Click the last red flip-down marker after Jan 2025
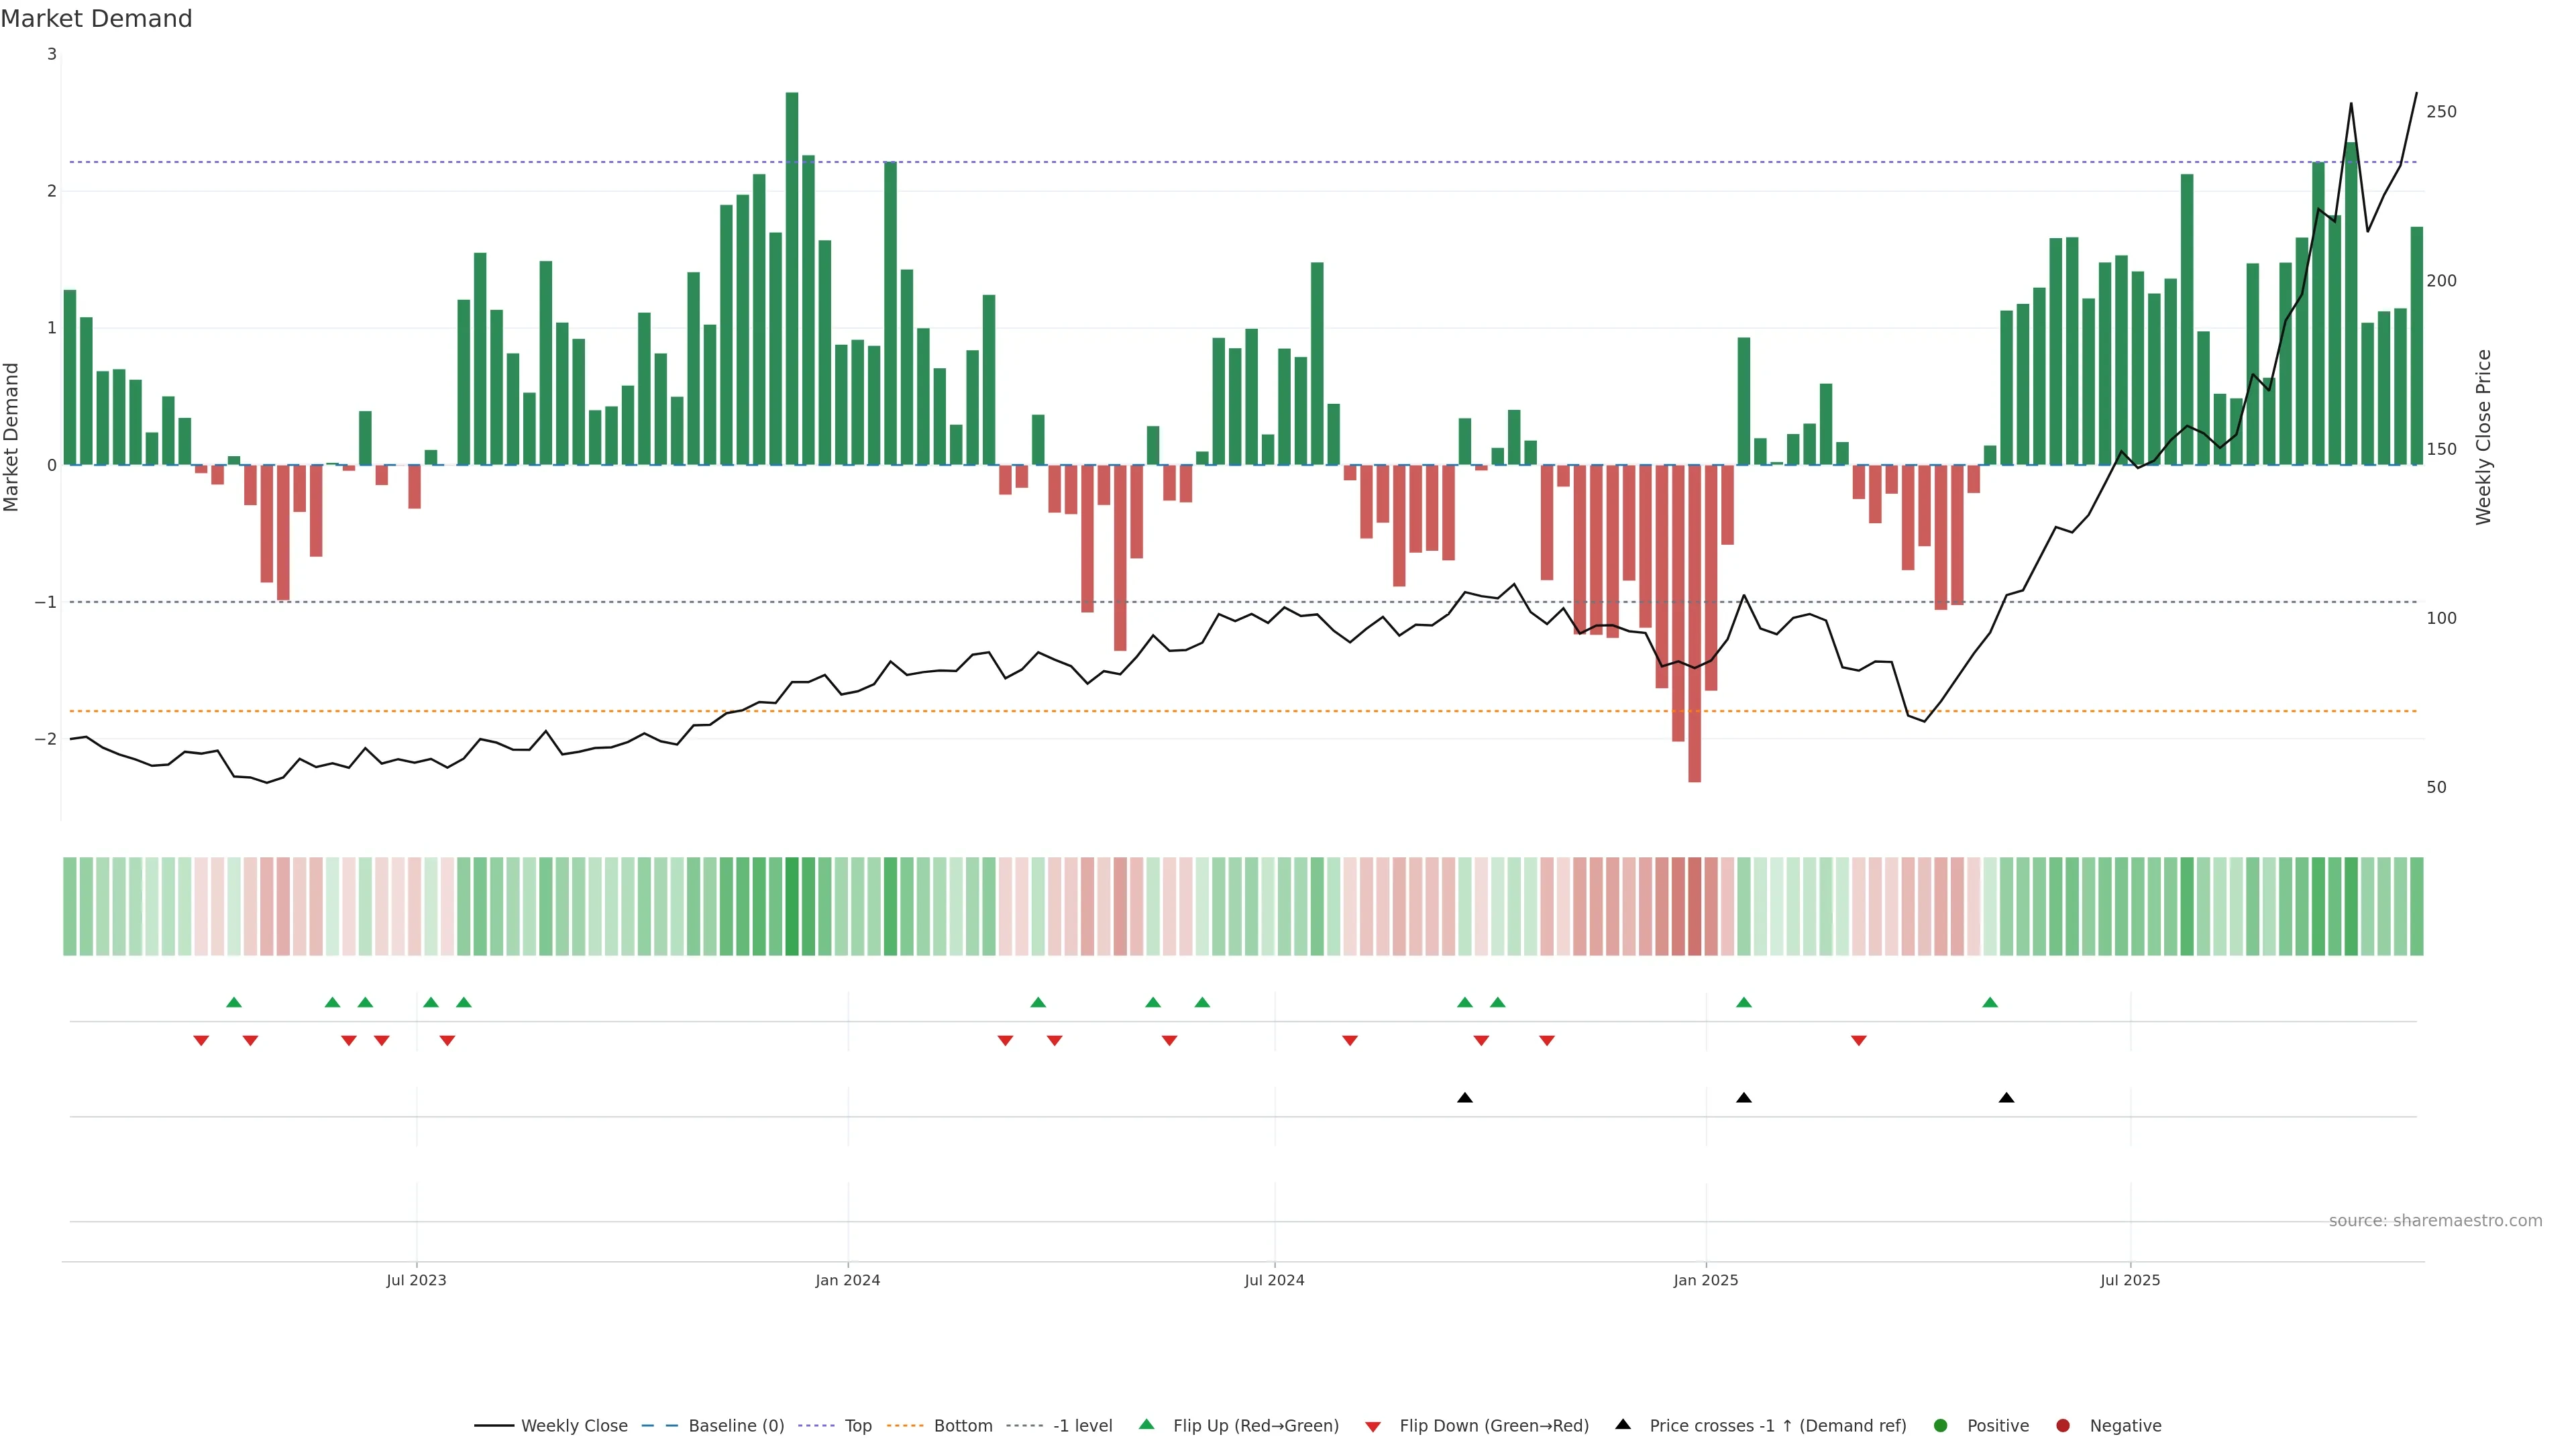 [x=1859, y=1041]
